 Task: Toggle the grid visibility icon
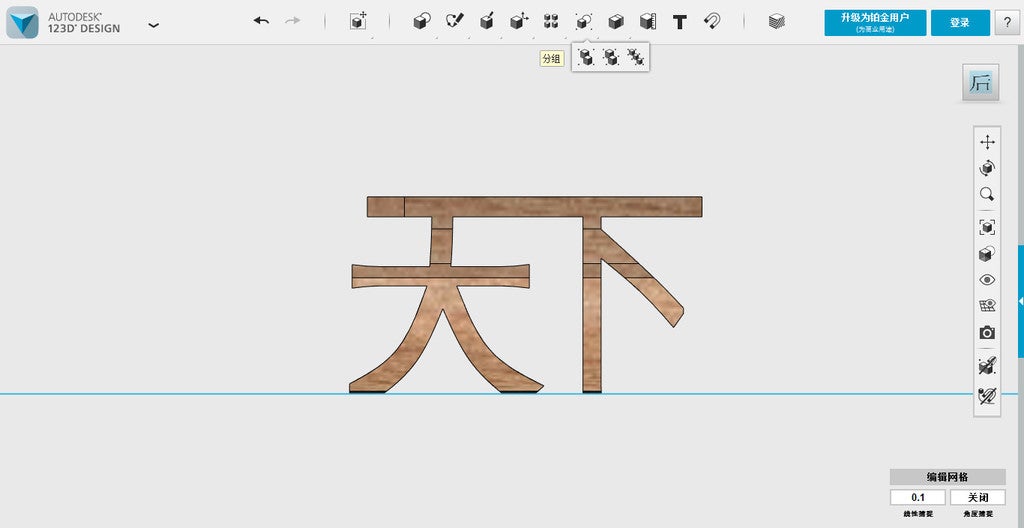pyautogui.click(x=987, y=306)
